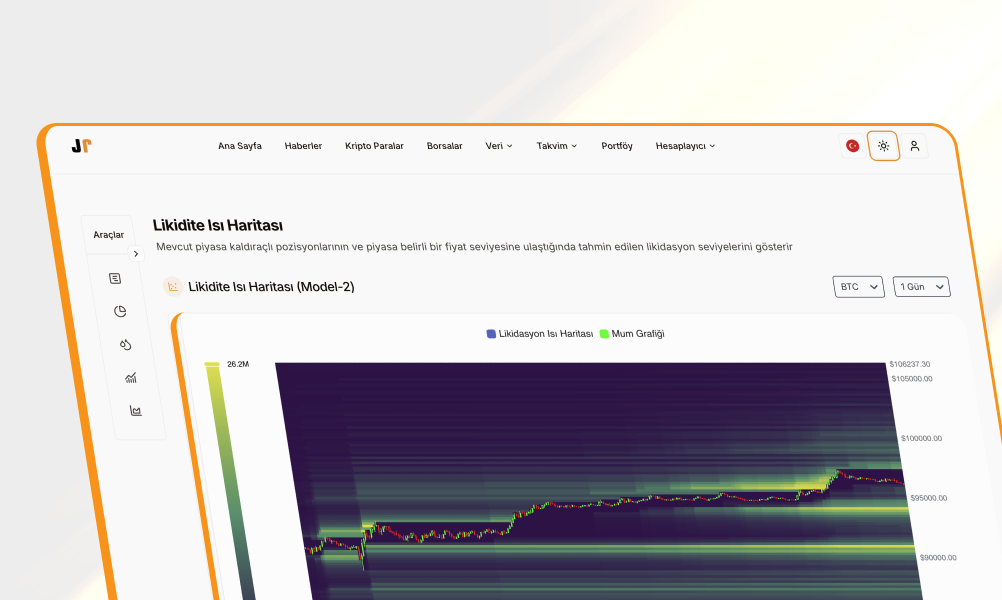Screen dimensions: 1002x600
Task: Open the Hesaplayıcı menu
Action: point(685,146)
